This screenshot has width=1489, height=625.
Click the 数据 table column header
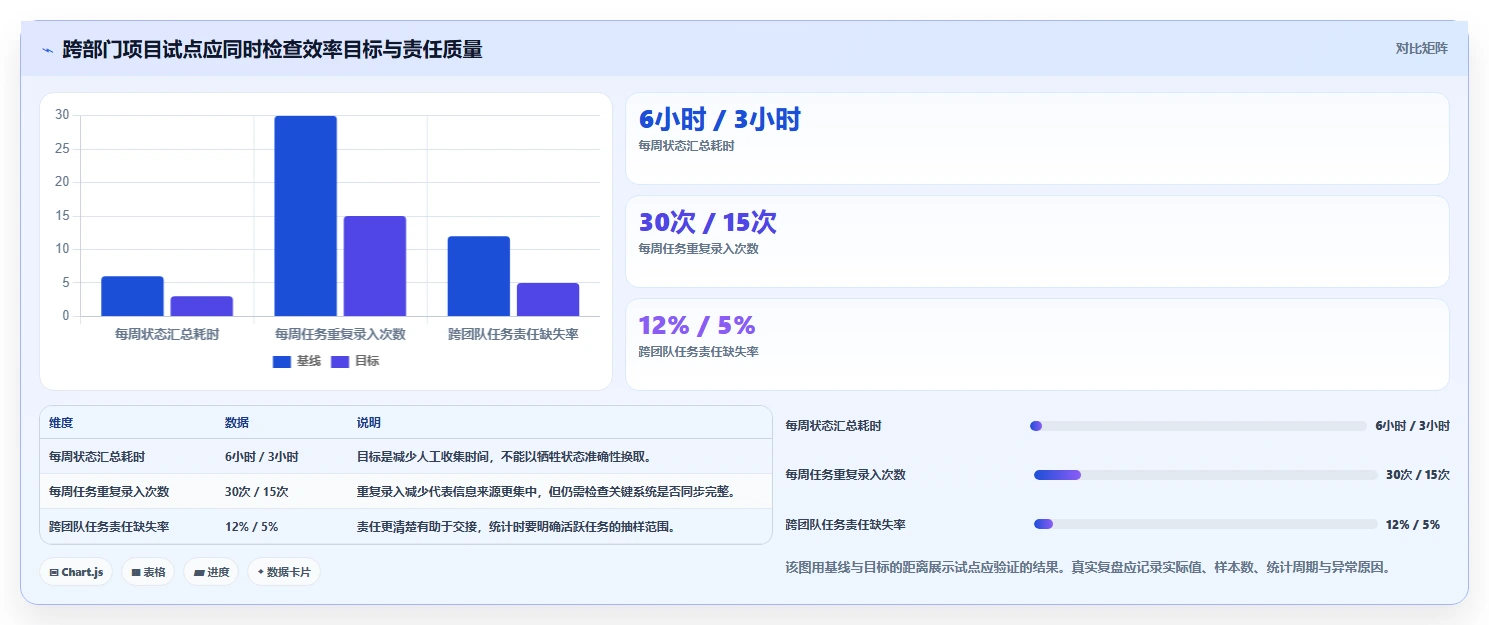tap(237, 423)
